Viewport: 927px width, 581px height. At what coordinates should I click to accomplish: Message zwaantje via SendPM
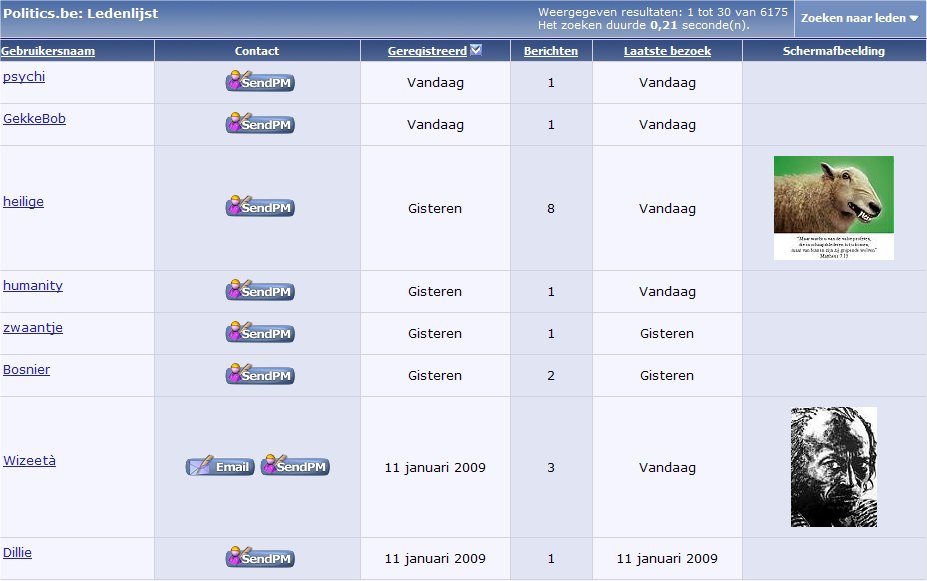pos(260,333)
